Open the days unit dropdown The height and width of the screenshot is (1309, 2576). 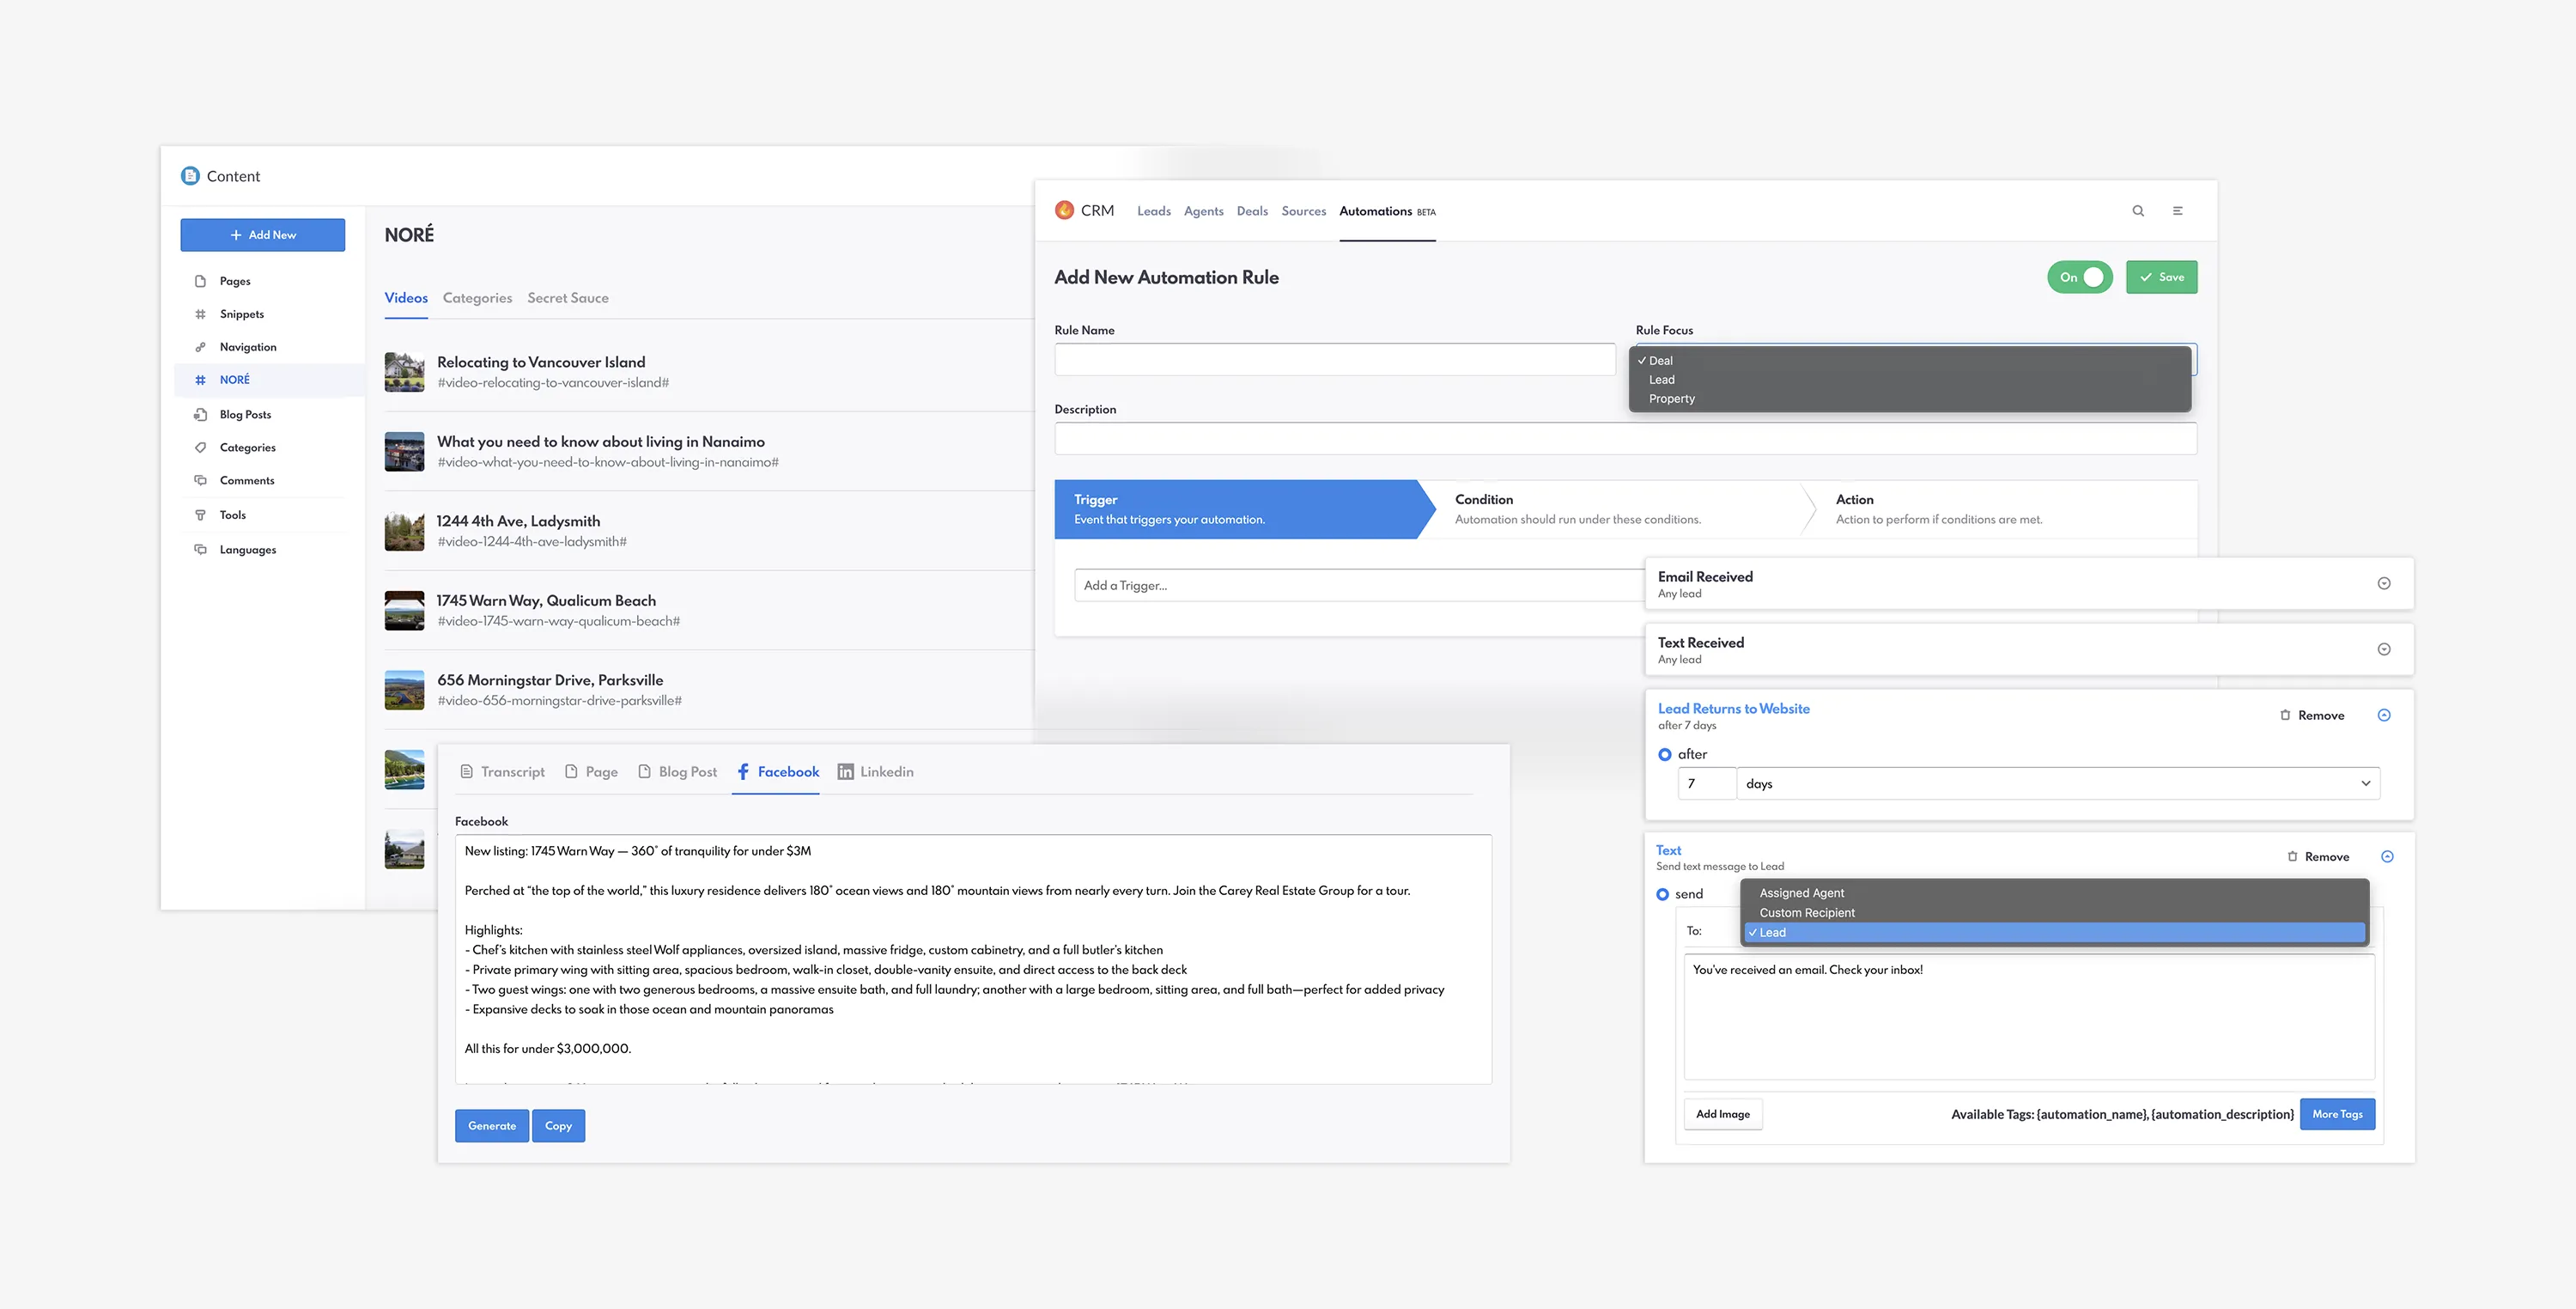point(2058,784)
